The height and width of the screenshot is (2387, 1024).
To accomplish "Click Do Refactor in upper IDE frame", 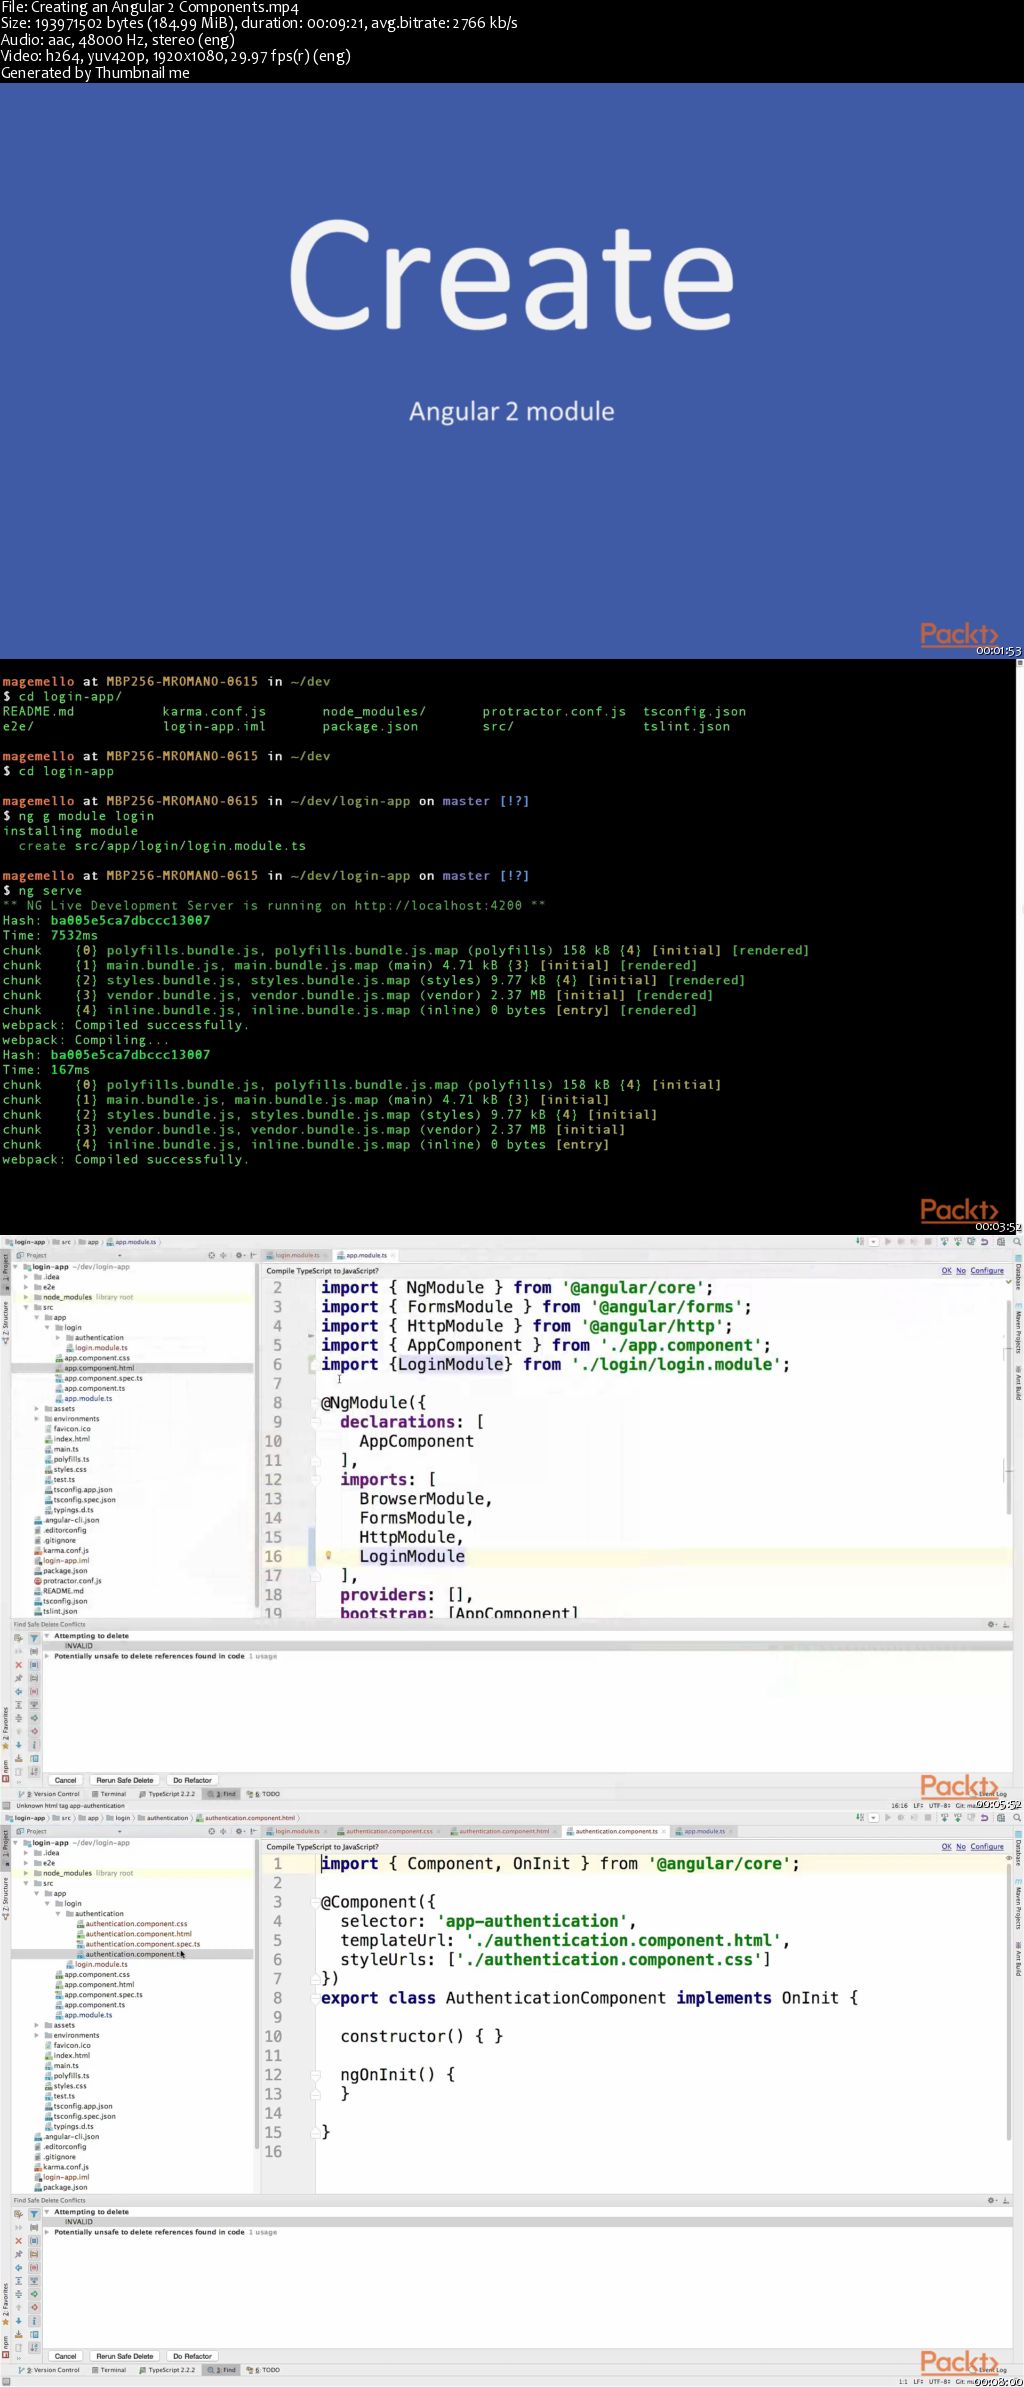I will click(x=192, y=1780).
